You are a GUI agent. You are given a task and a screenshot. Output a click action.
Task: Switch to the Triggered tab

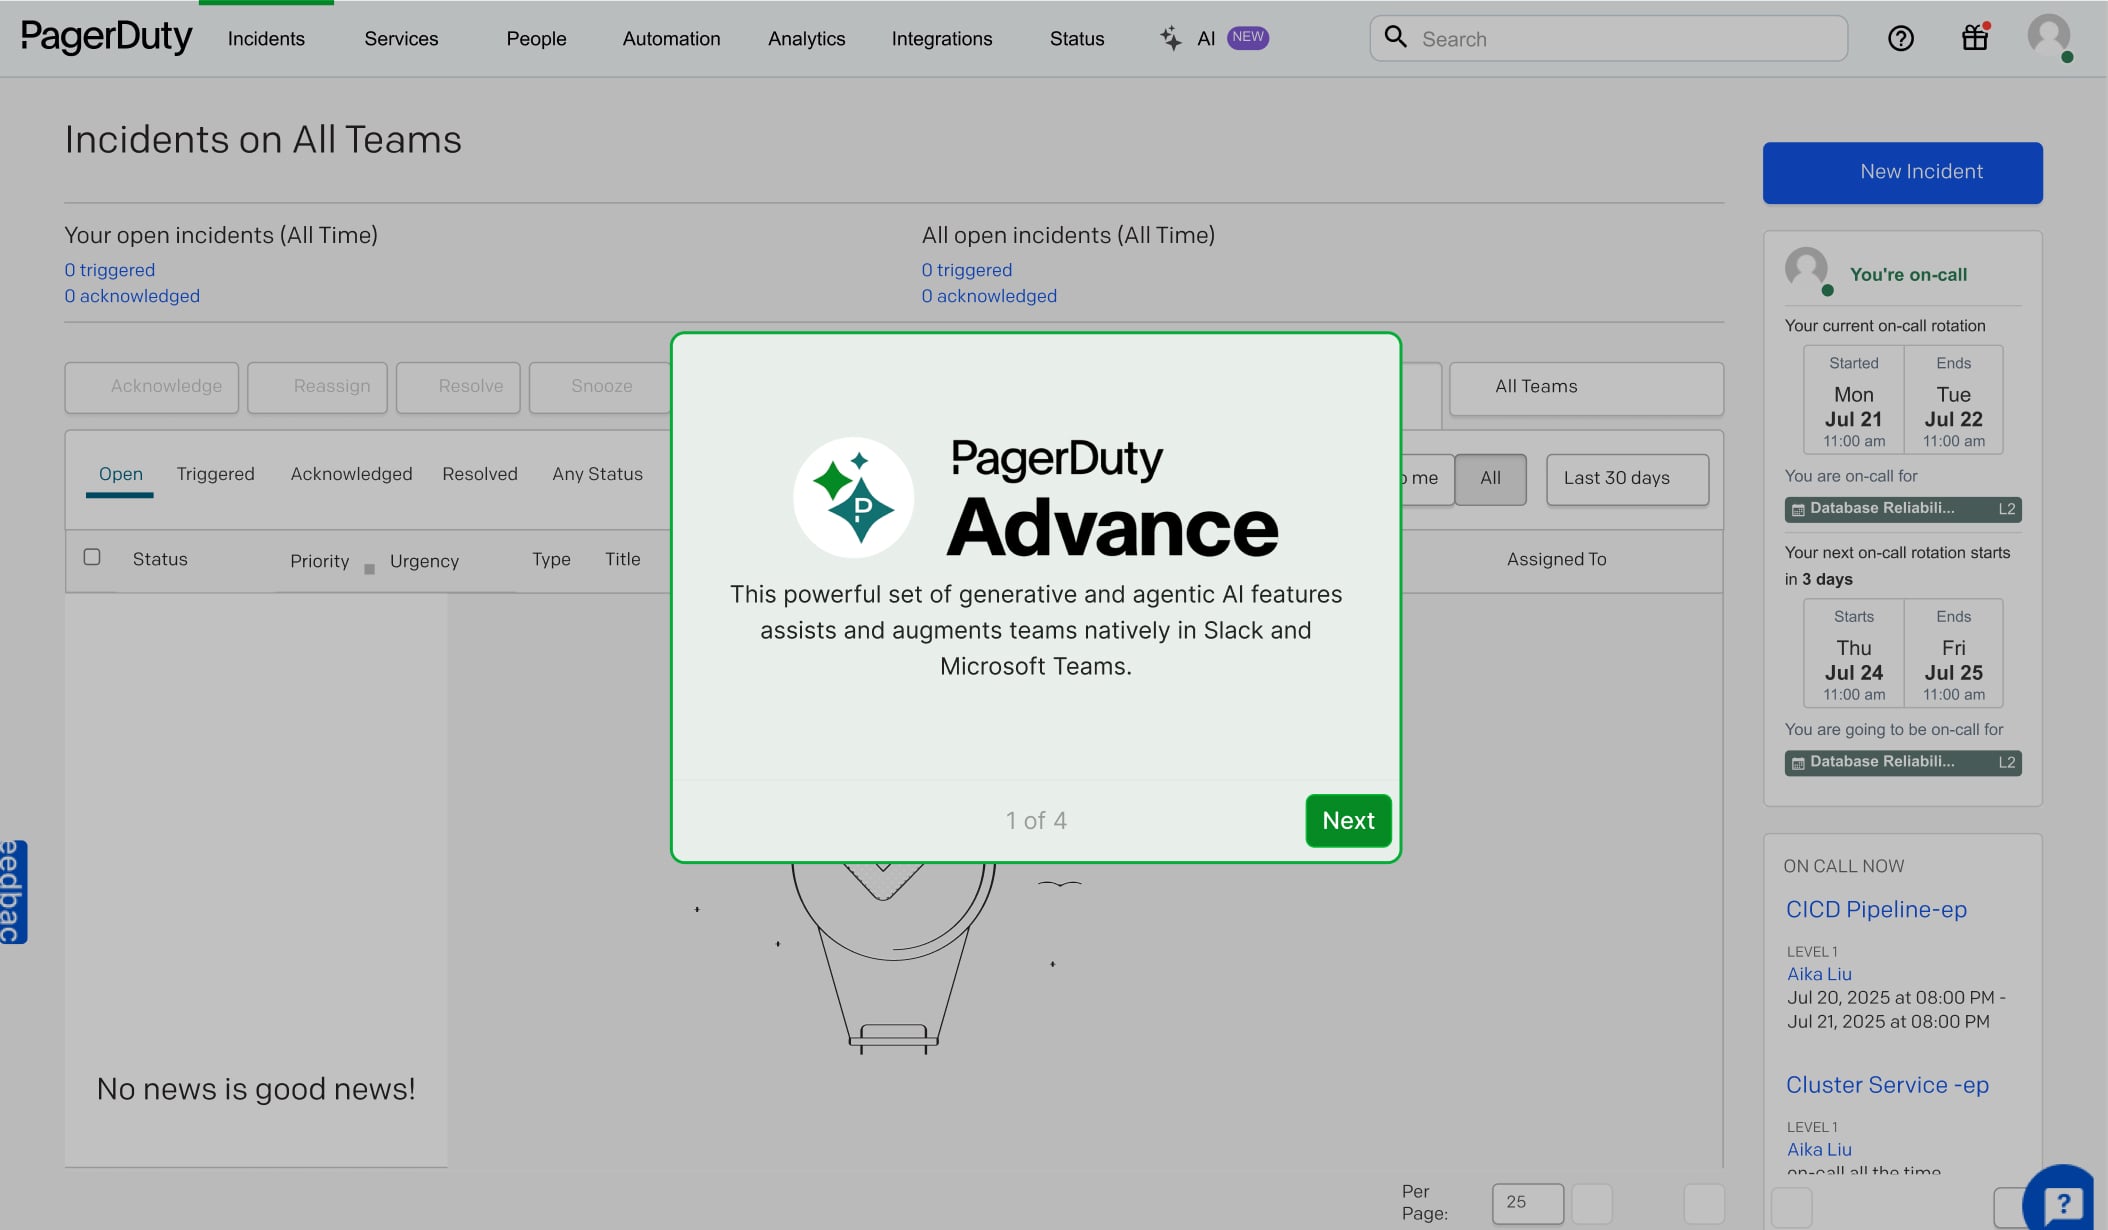pyautogui.click(x=215, y=474)
